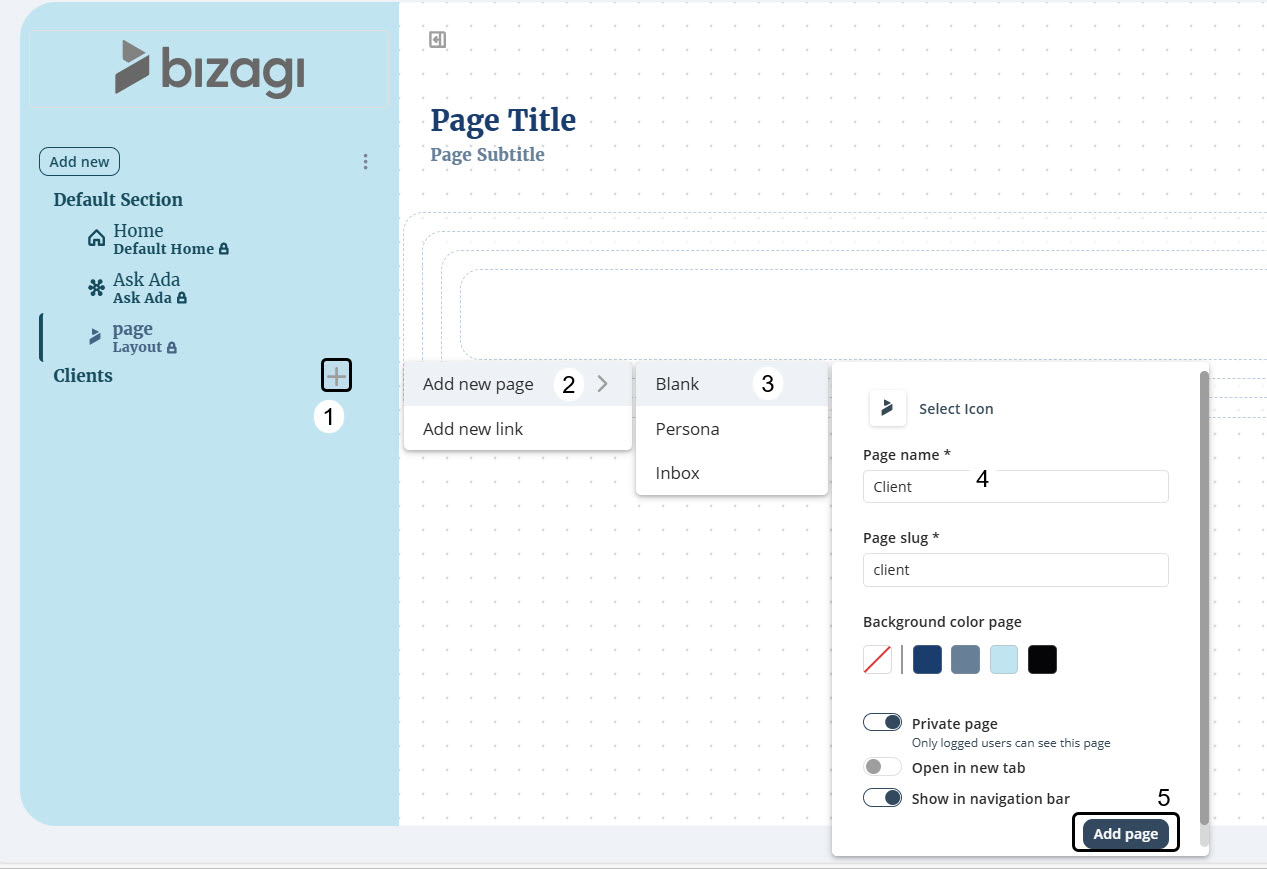Enable Open in new tab toggle
This screenshot has width=1267, height=869.
coord(882,767)
